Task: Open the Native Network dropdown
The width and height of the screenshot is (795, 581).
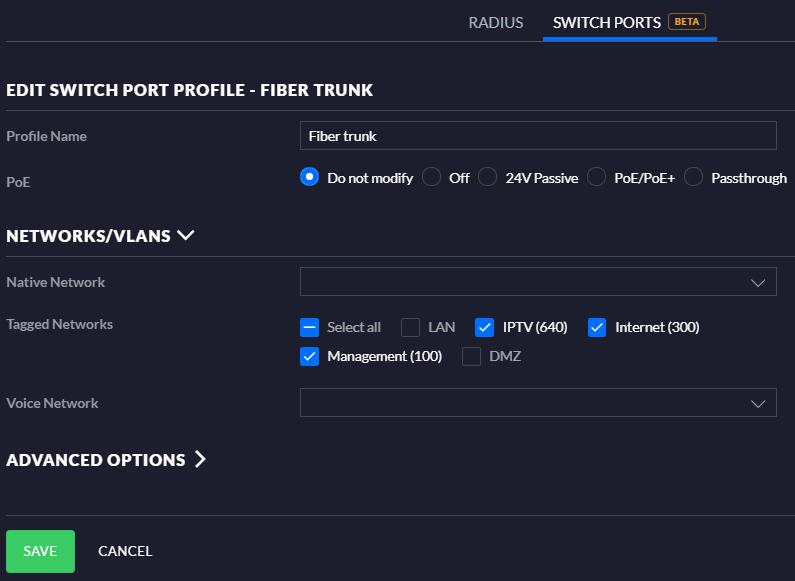Action: pos(538,282)
